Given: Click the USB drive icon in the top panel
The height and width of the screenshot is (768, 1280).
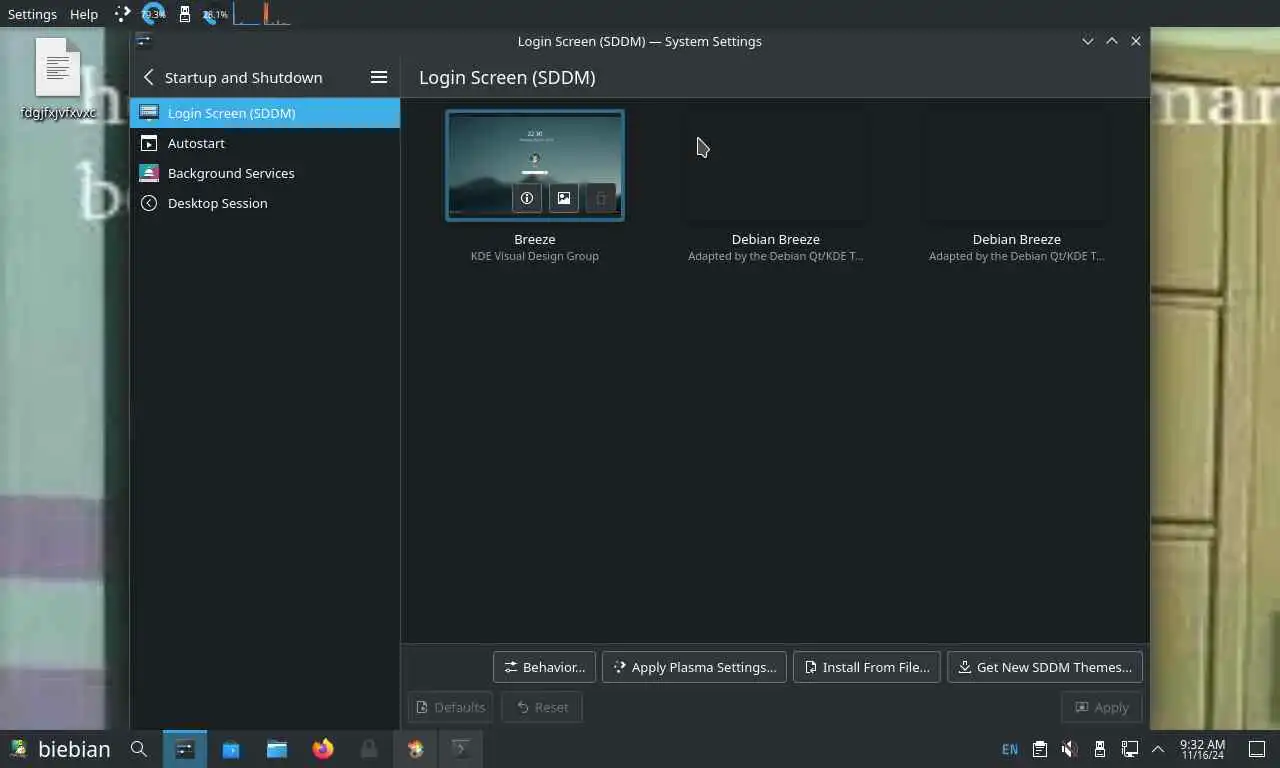Looking at the screenshot, I should pos(184,14).
